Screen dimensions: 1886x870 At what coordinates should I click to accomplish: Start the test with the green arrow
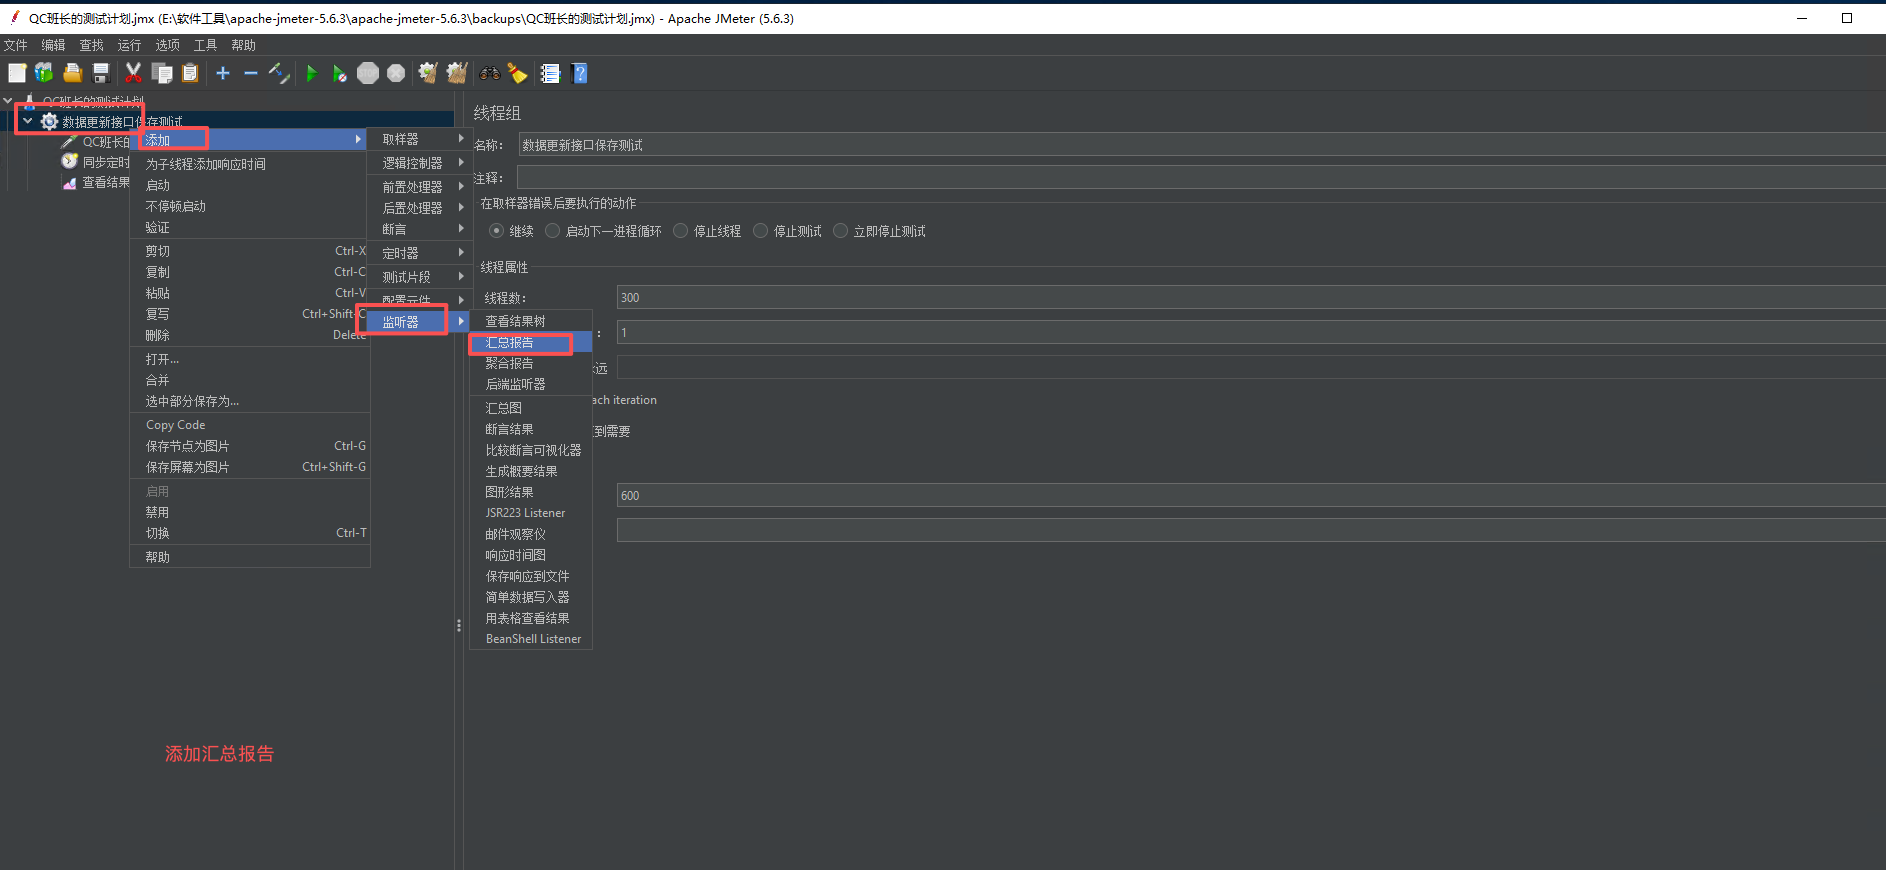click(x=312, y=73)
